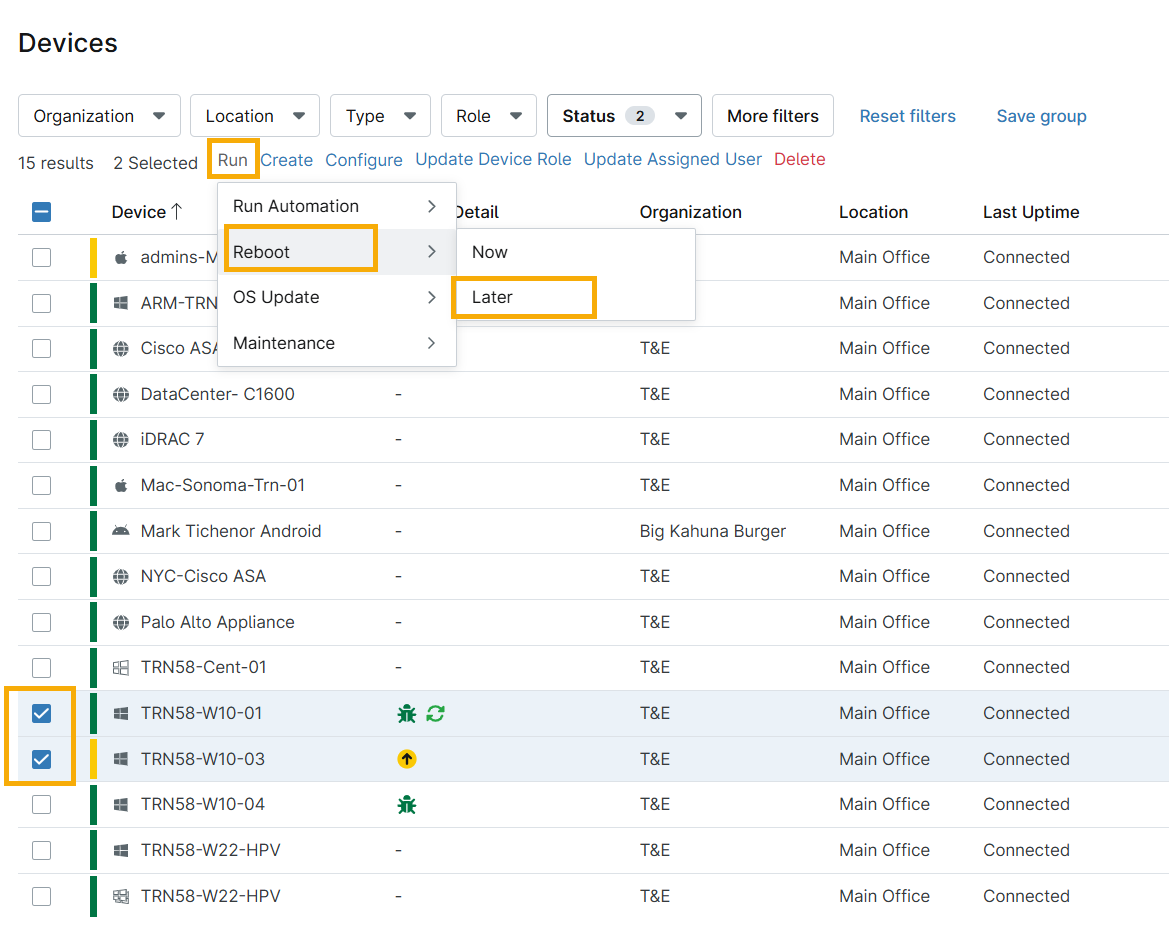Click the green sync icon on TRN58-W10-01
Viewport: 1169px width, 942px height.
[x=435, y=713]
